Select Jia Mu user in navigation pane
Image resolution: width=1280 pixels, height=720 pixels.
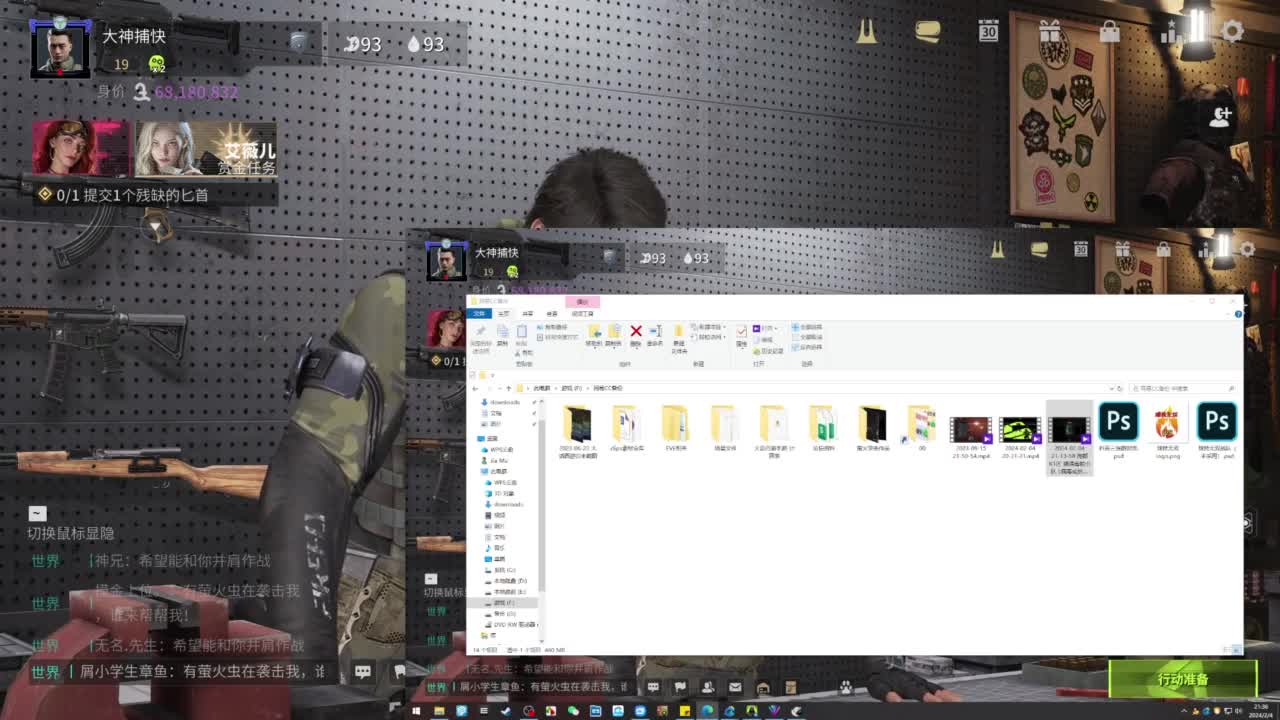point(494,460)
